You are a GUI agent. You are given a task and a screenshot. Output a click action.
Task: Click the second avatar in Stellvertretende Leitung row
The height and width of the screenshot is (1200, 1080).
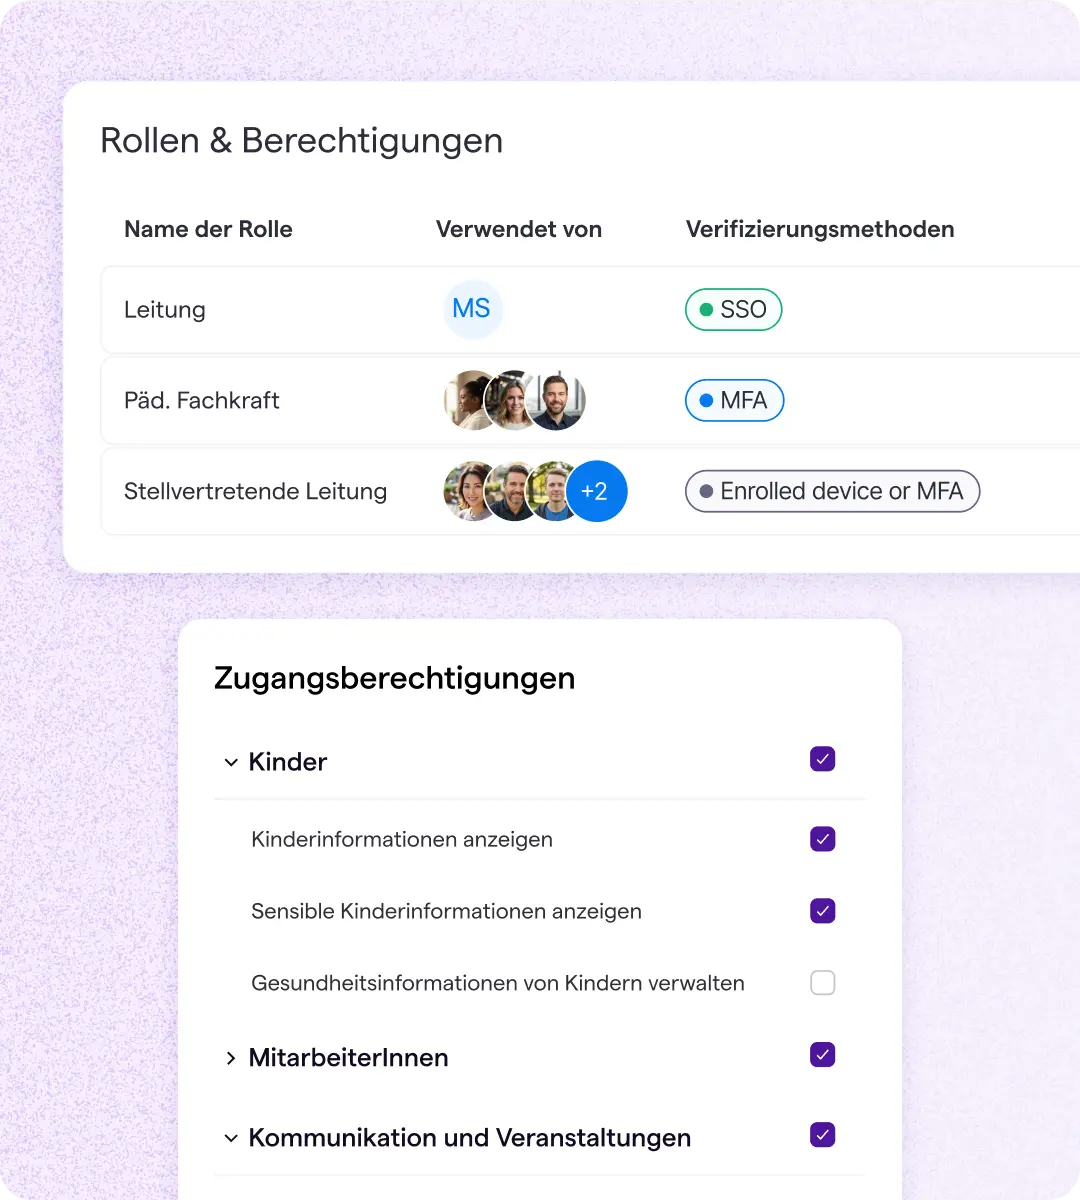[x=512, y=491]
